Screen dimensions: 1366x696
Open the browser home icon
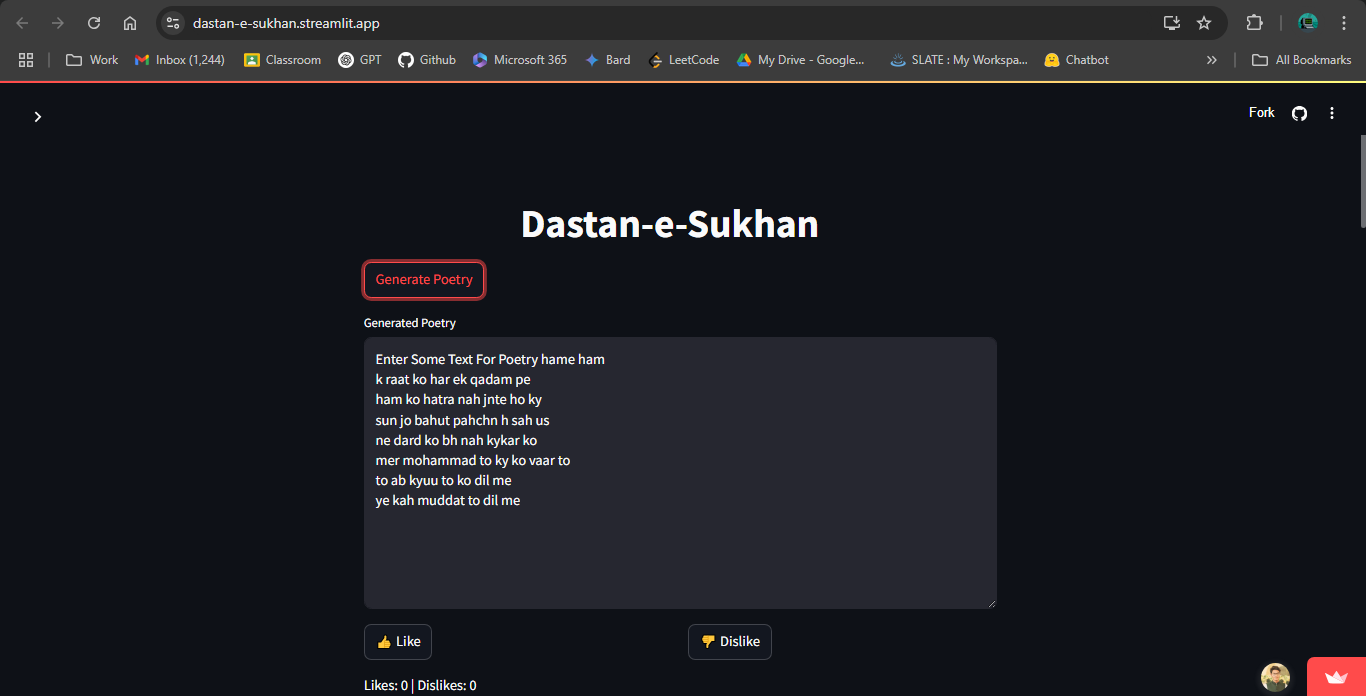click(129, 22)
